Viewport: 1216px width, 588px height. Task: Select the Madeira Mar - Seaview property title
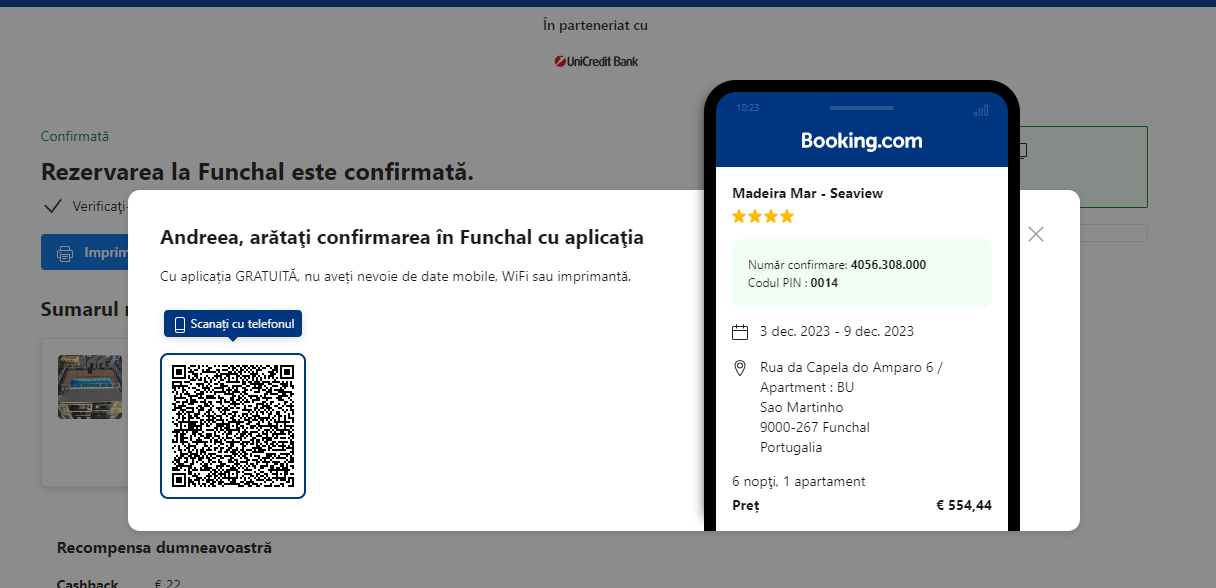(x=807, y=193)
